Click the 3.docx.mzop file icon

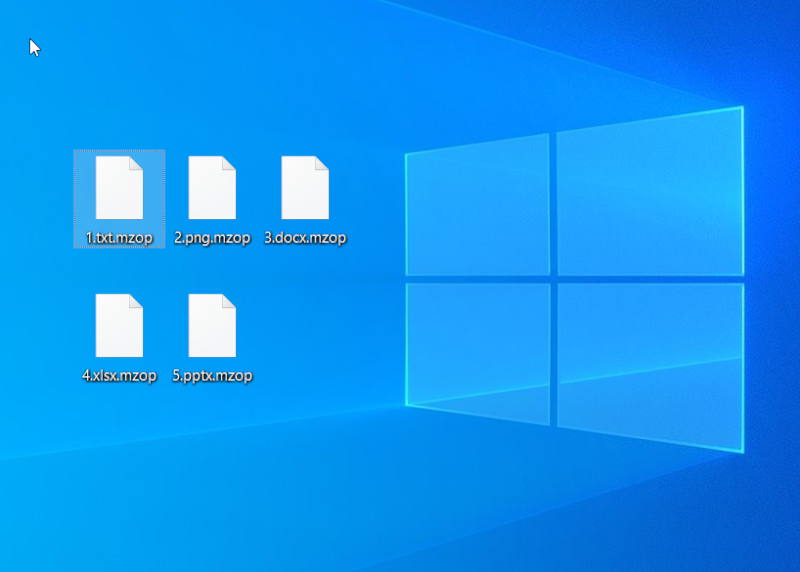tap(305, 188)
